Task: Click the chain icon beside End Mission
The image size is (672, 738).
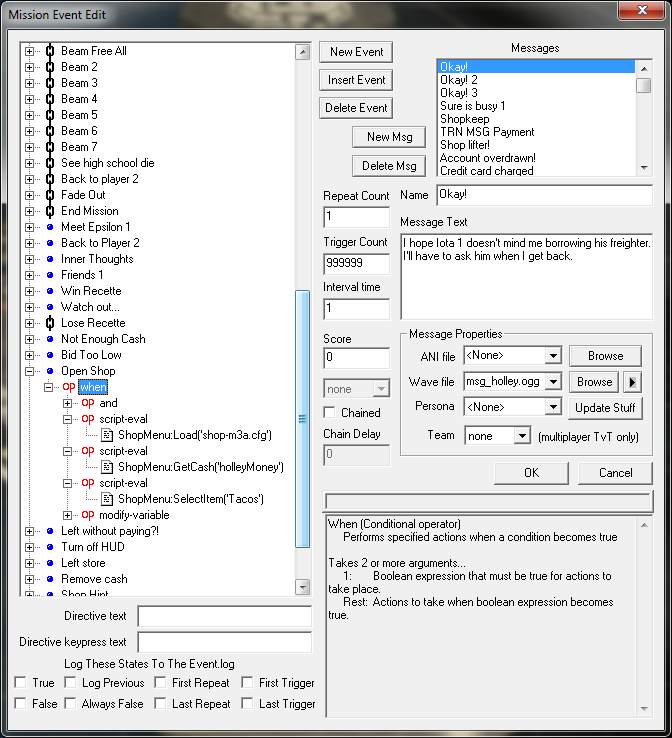Action: coord(50,211)
